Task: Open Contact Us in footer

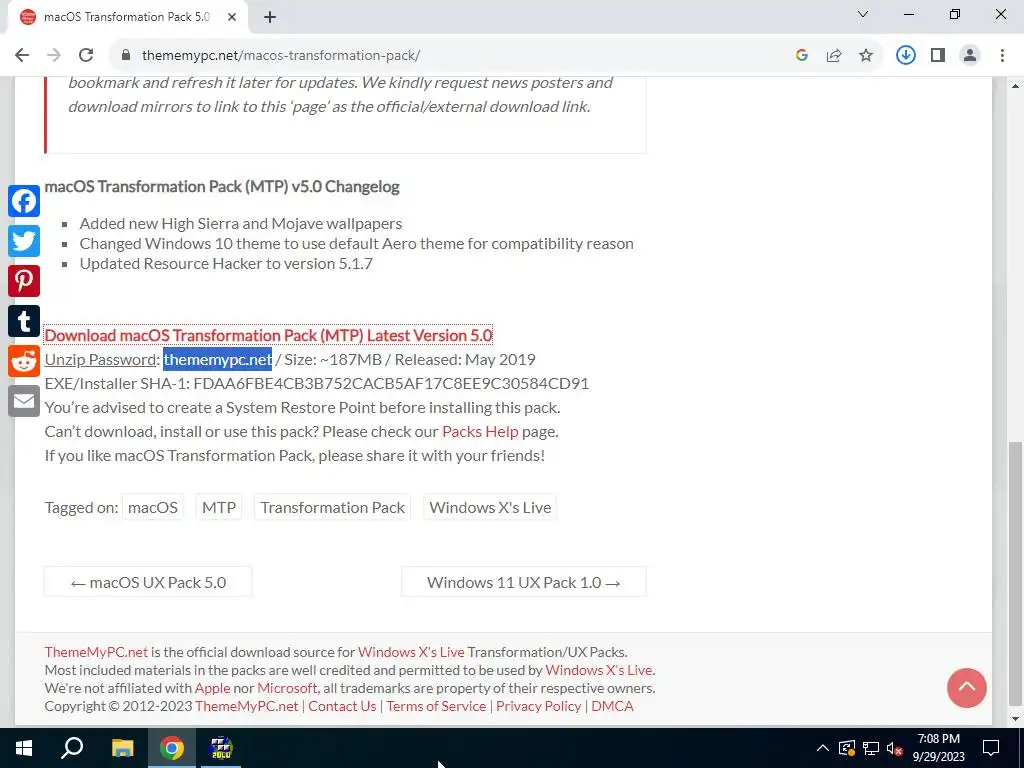Action: click(342, 706)
